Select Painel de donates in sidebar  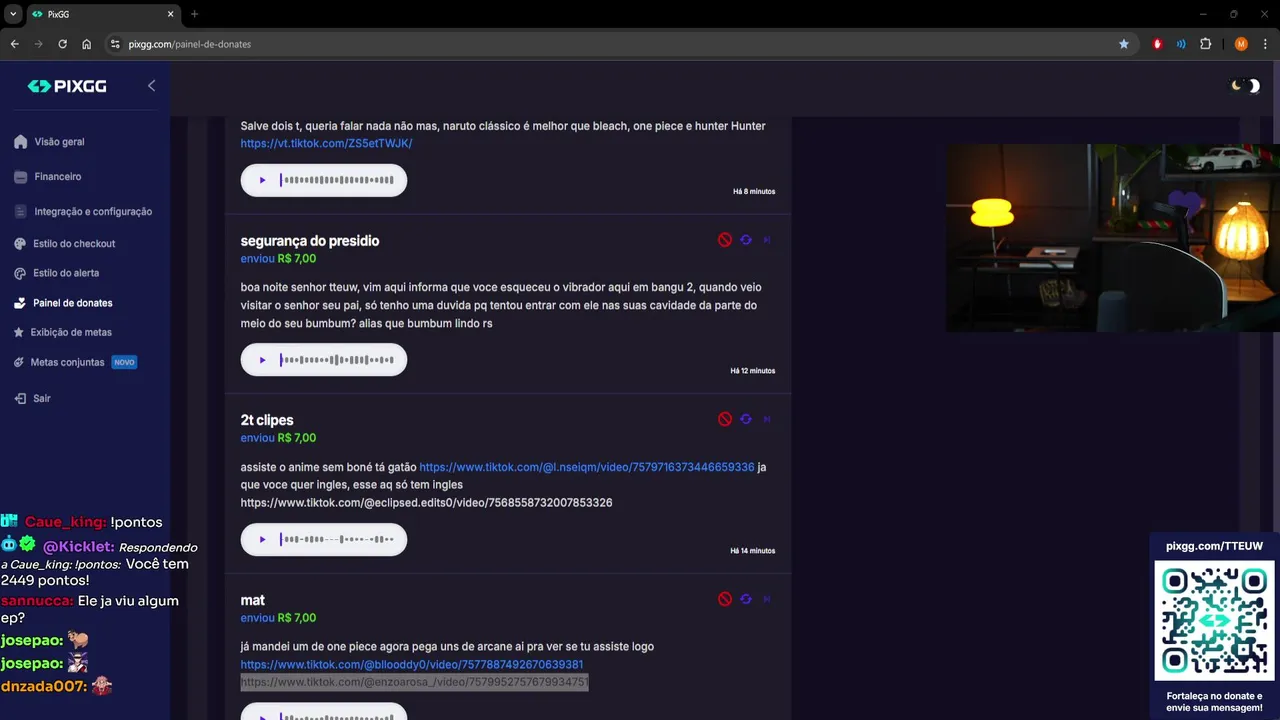coord(64,303)
